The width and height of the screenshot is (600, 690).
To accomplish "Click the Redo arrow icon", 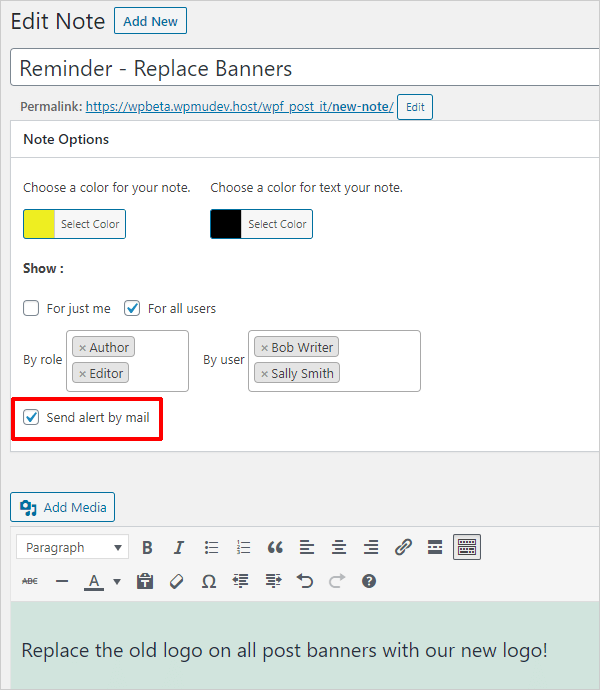I will coord(337,581).
